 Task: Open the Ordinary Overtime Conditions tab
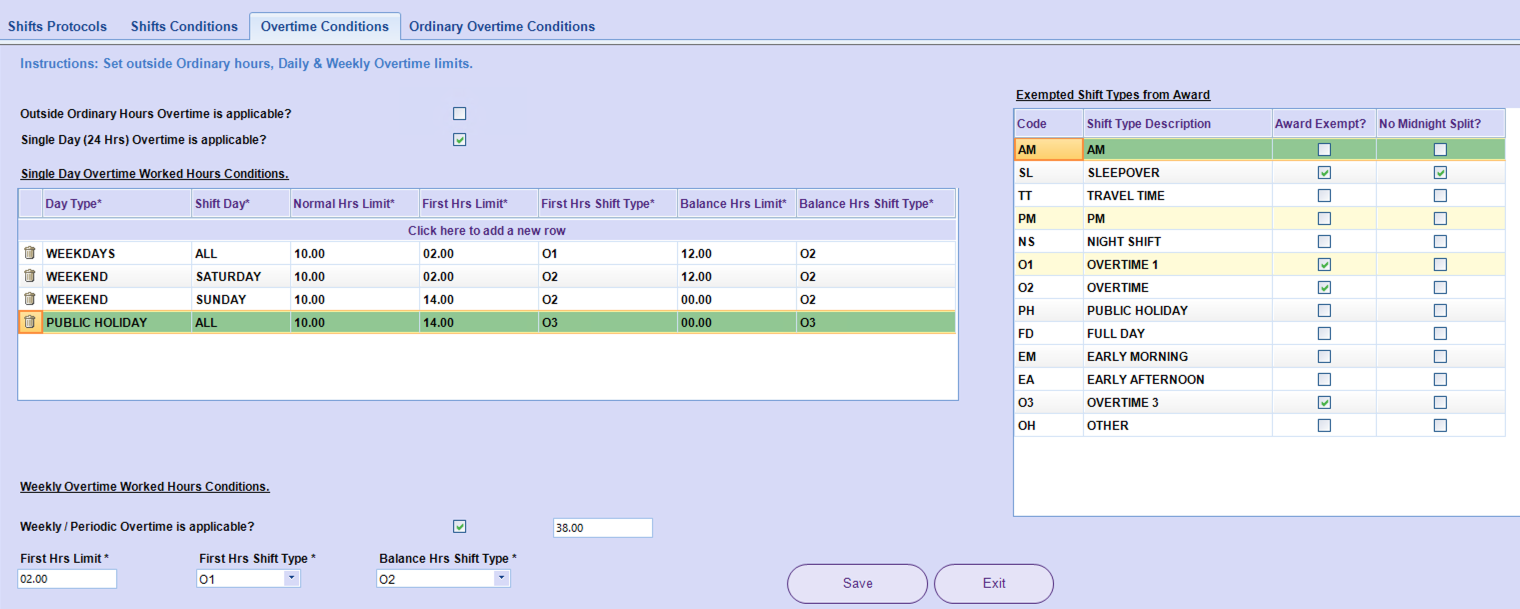click(502, 27)
